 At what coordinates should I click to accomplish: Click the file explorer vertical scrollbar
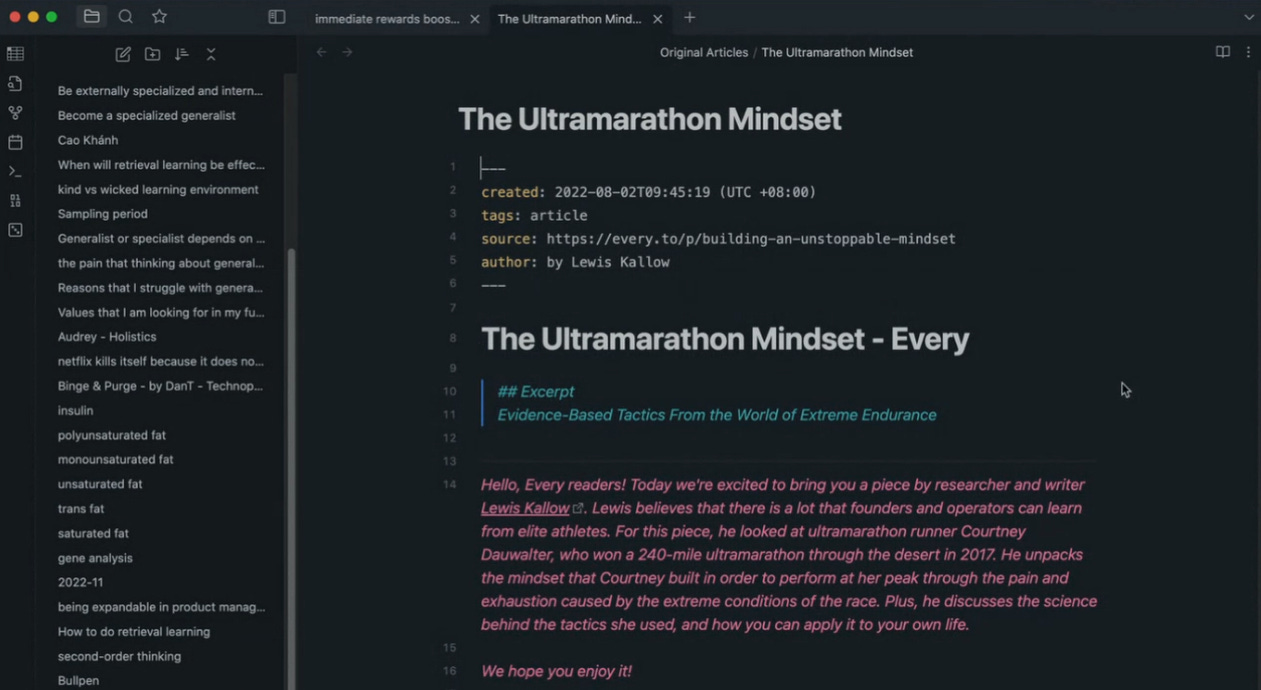[291, 470]
